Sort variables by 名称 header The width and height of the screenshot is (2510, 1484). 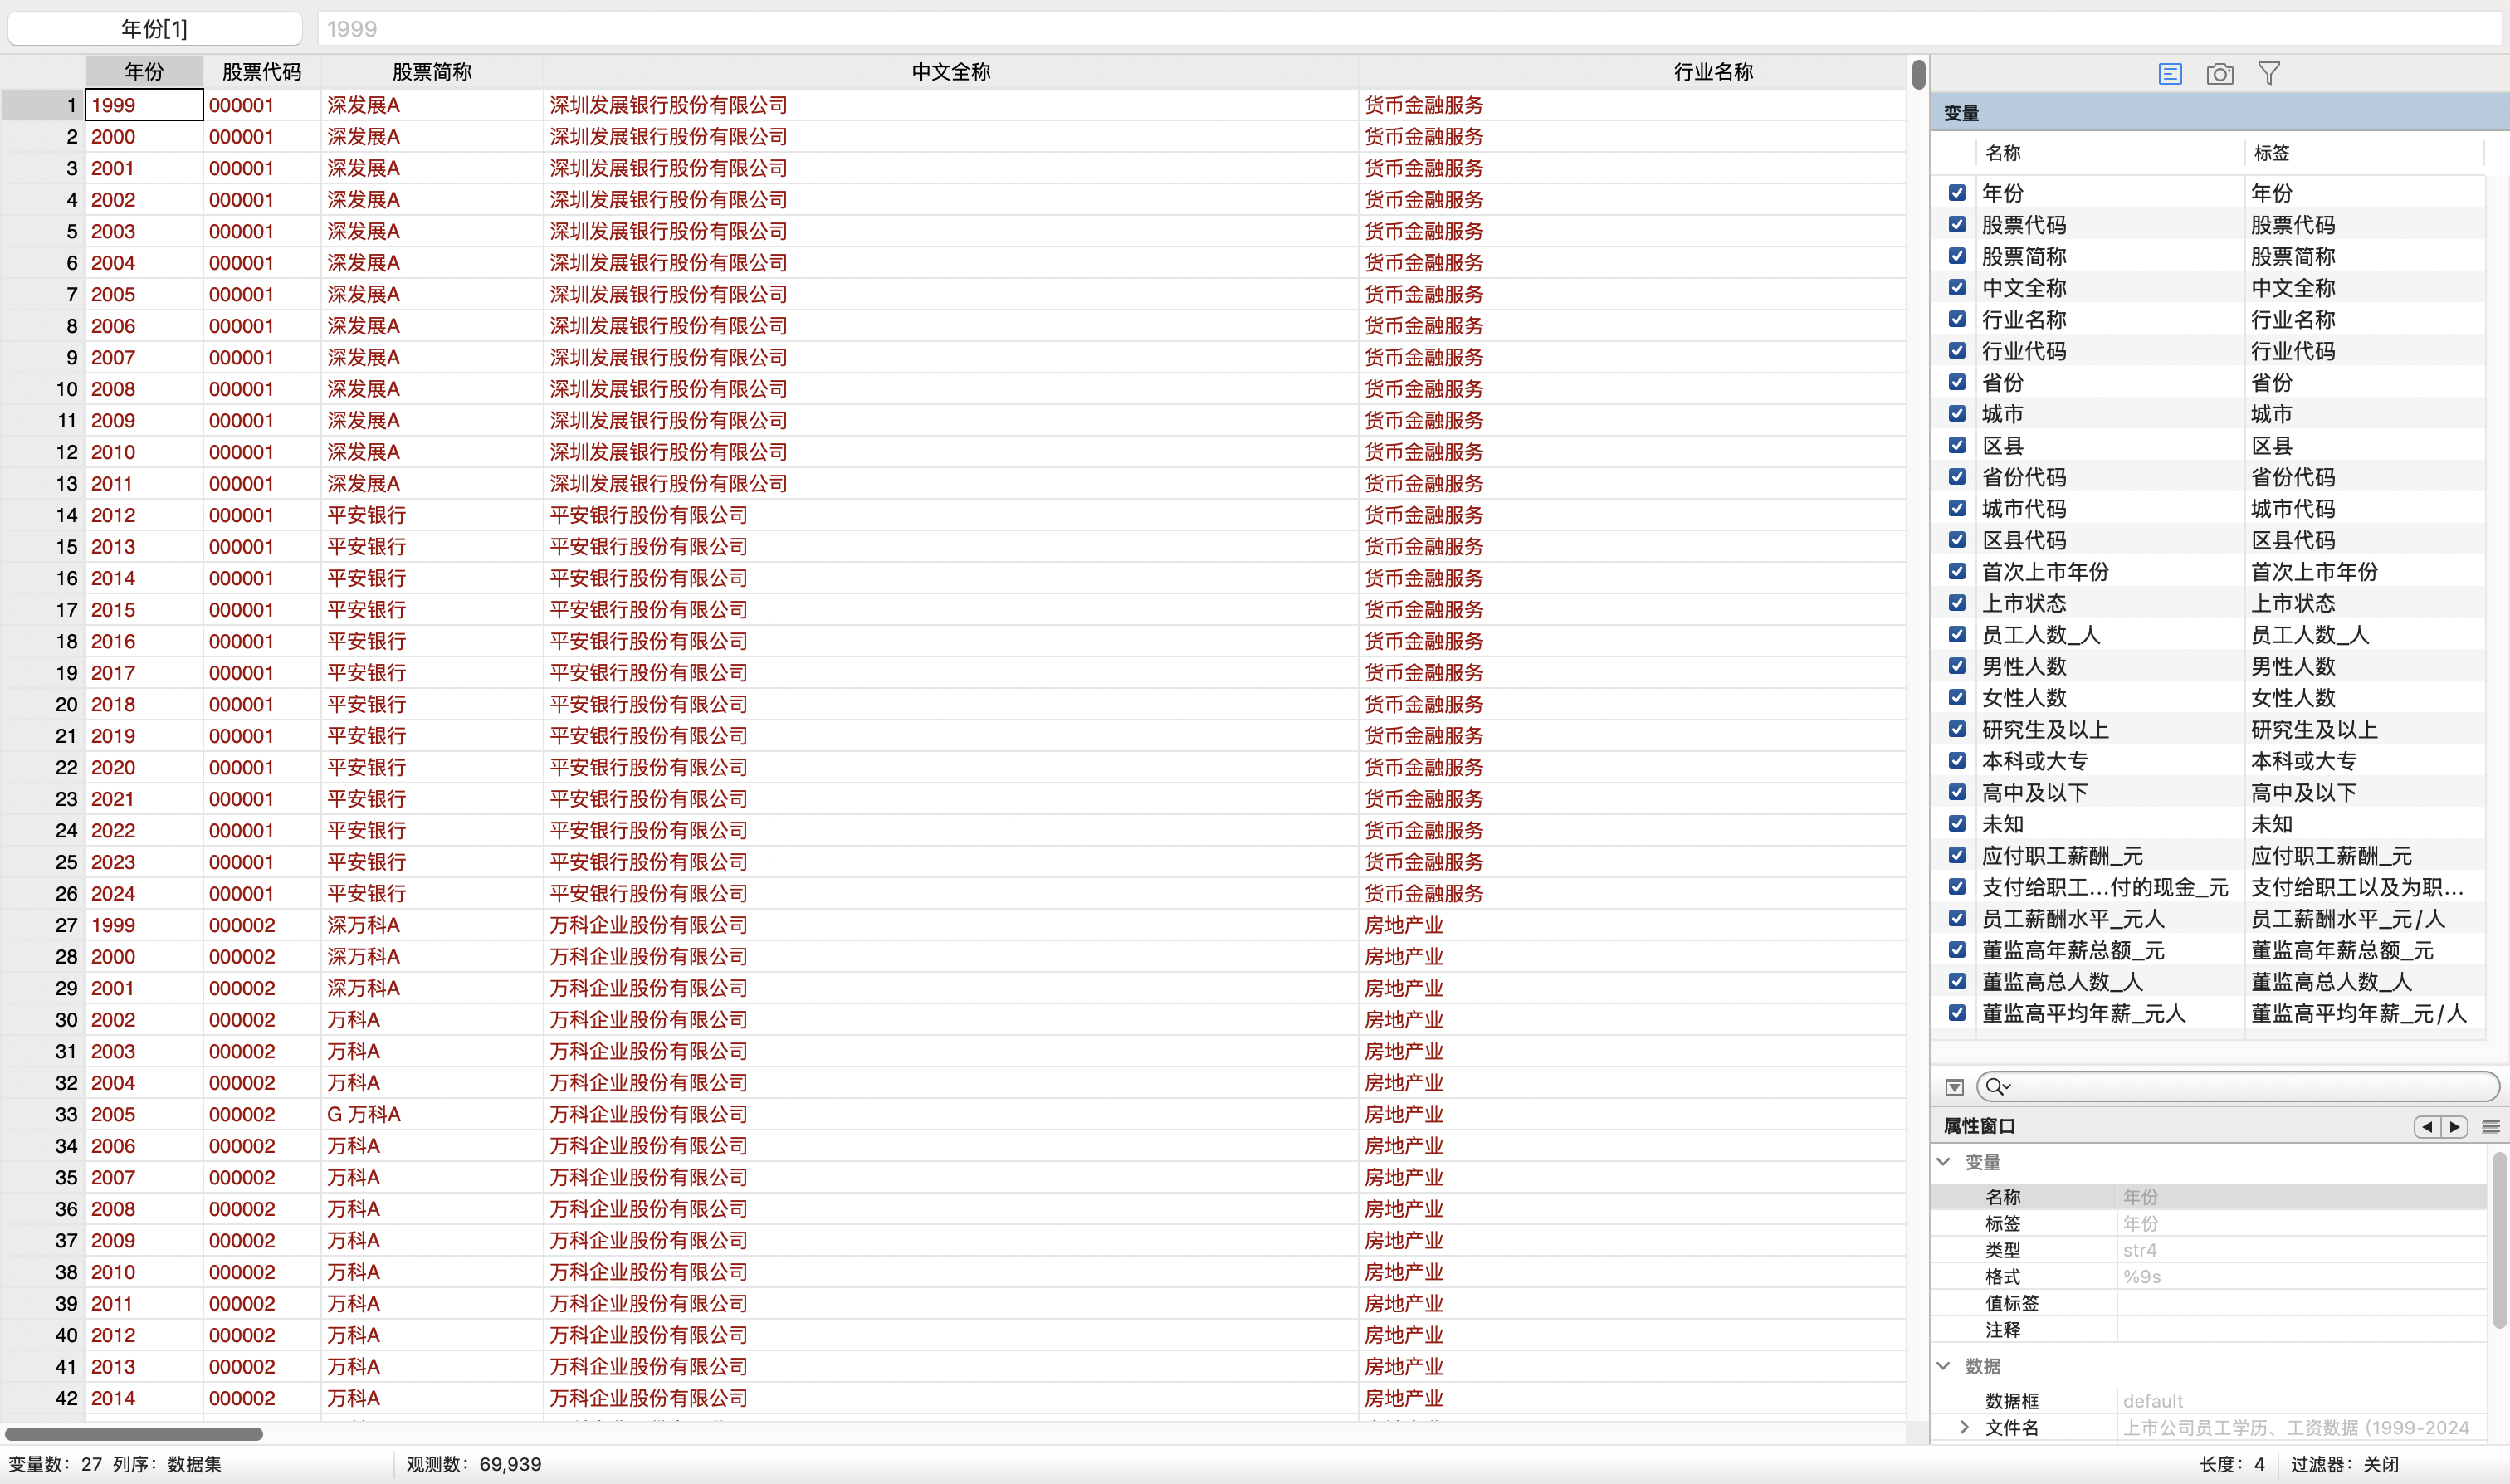(2003, 153)
